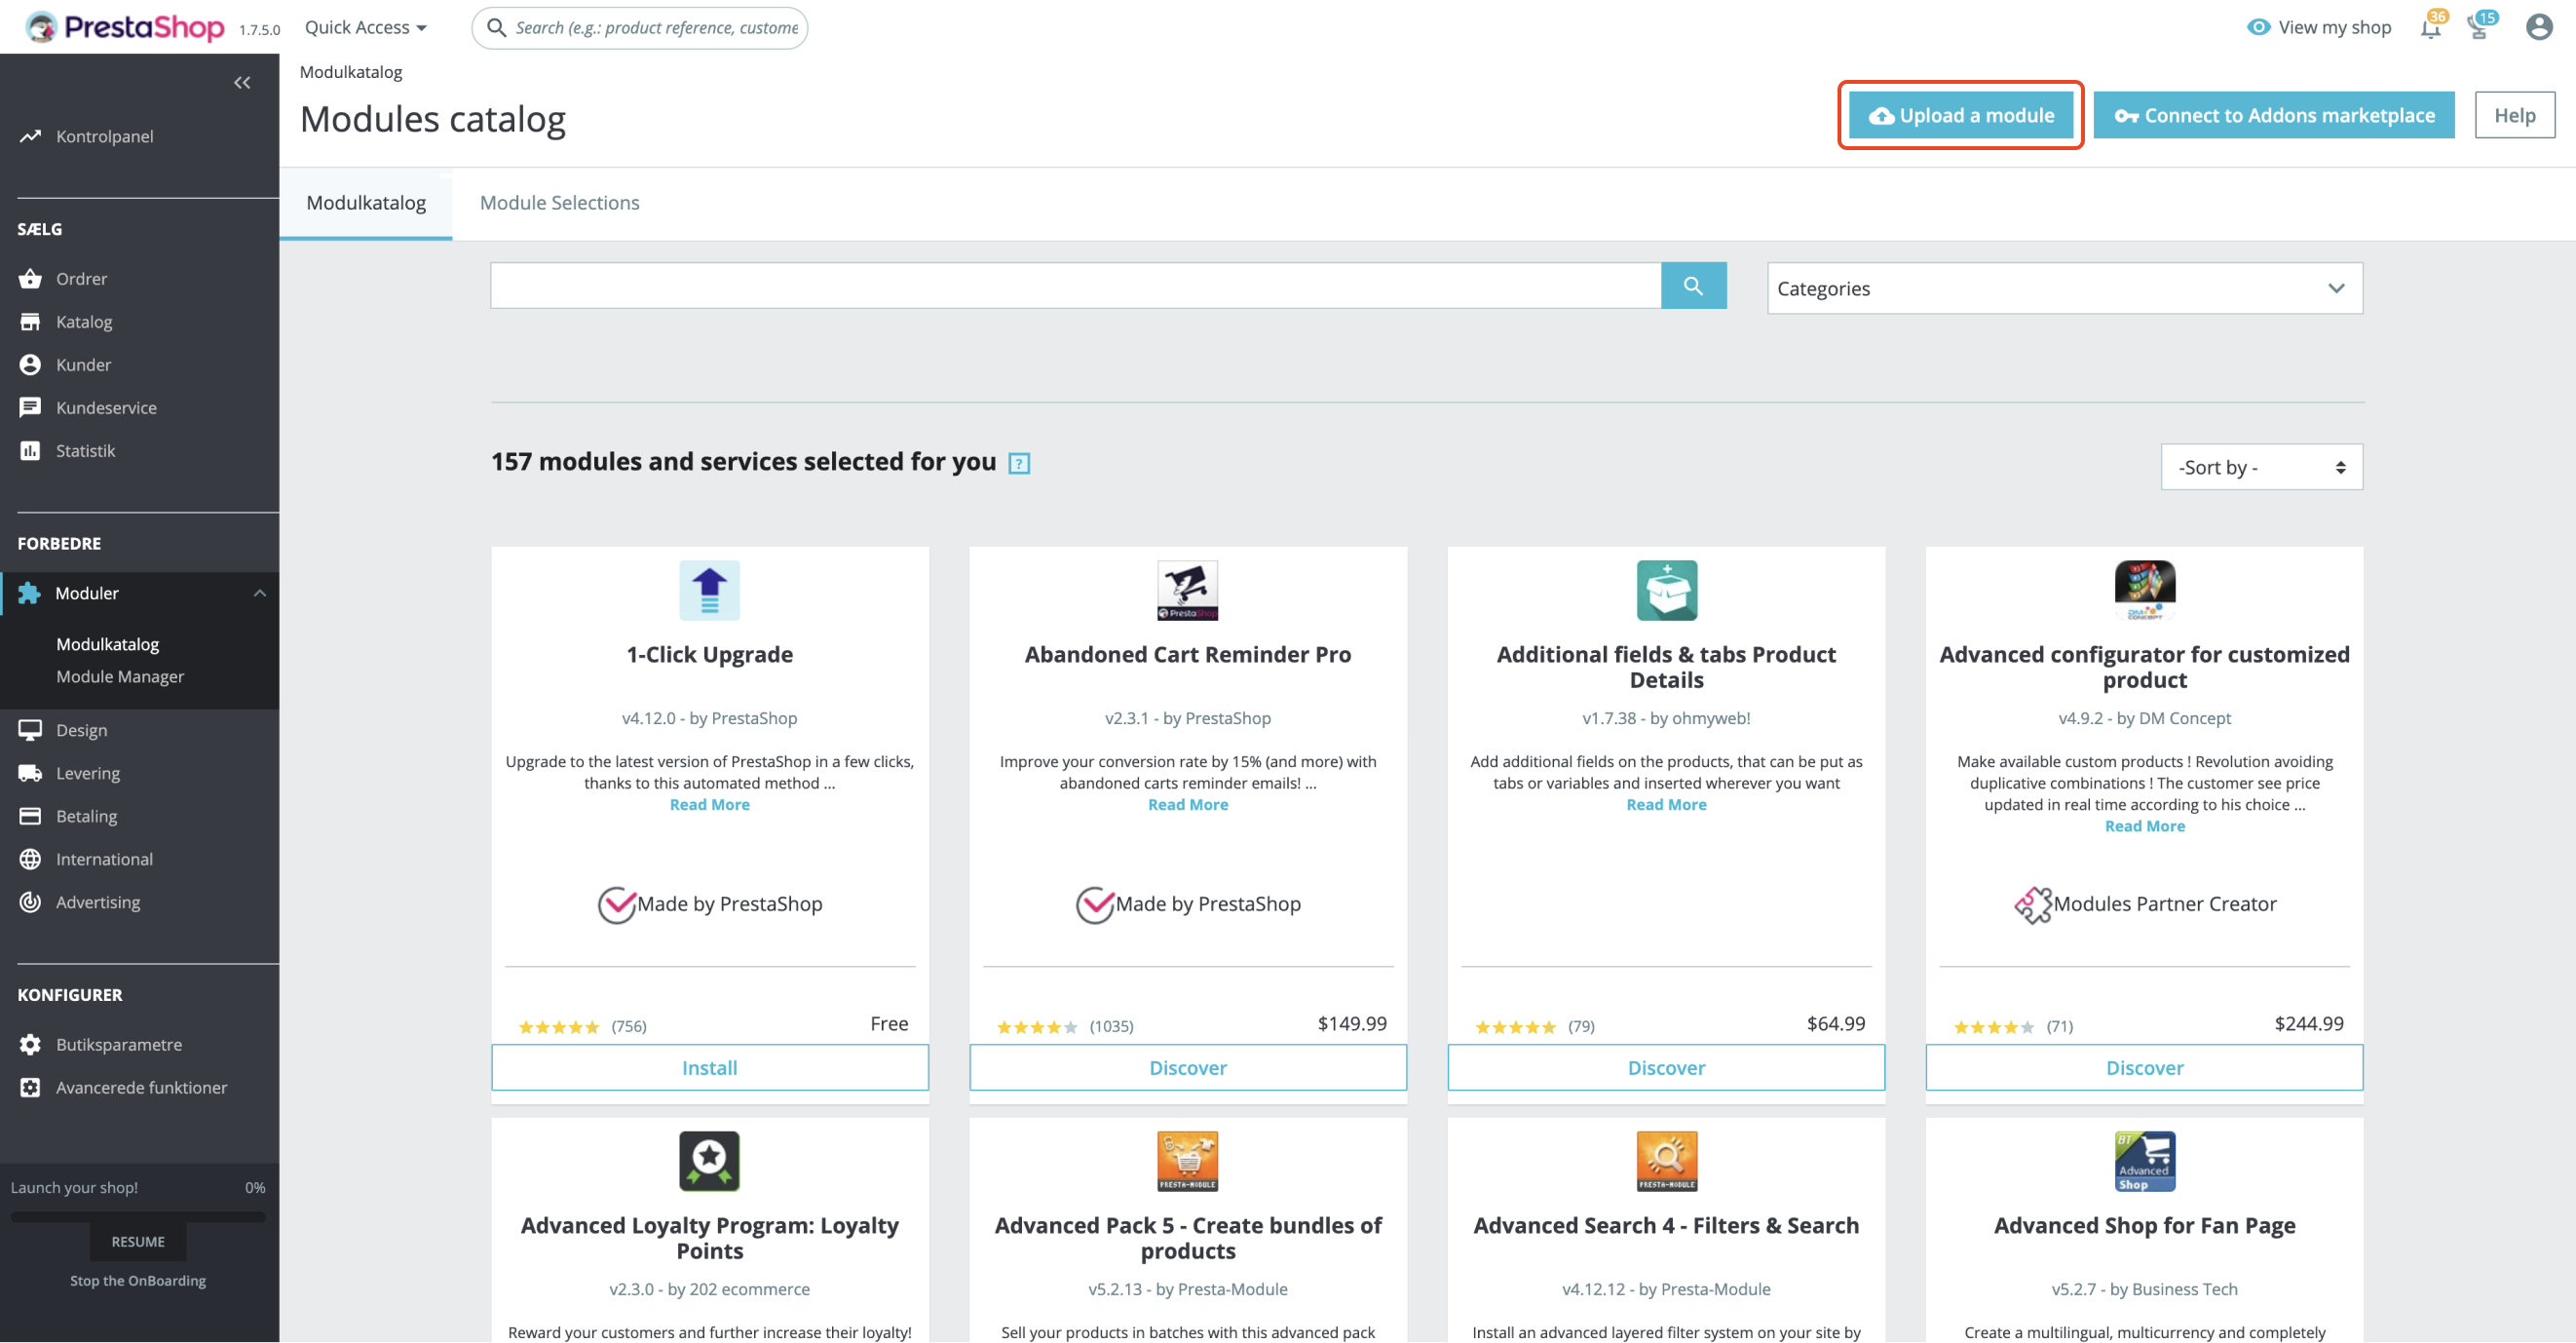
Task: Read More about Abandoned Cart Reminder Pro
Action: (1187, 805)
